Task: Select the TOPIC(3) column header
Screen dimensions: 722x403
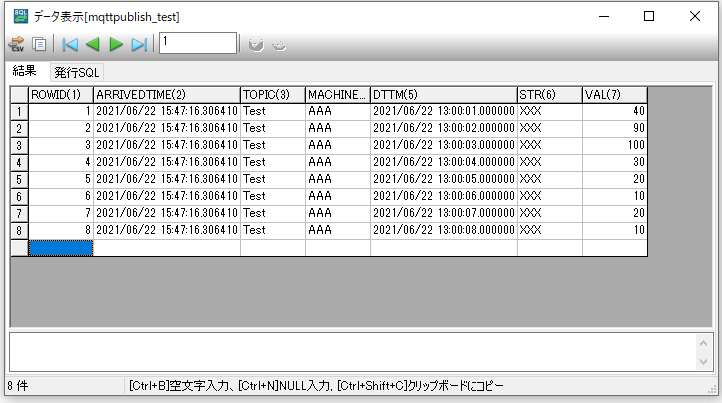Action: (273, 94)
